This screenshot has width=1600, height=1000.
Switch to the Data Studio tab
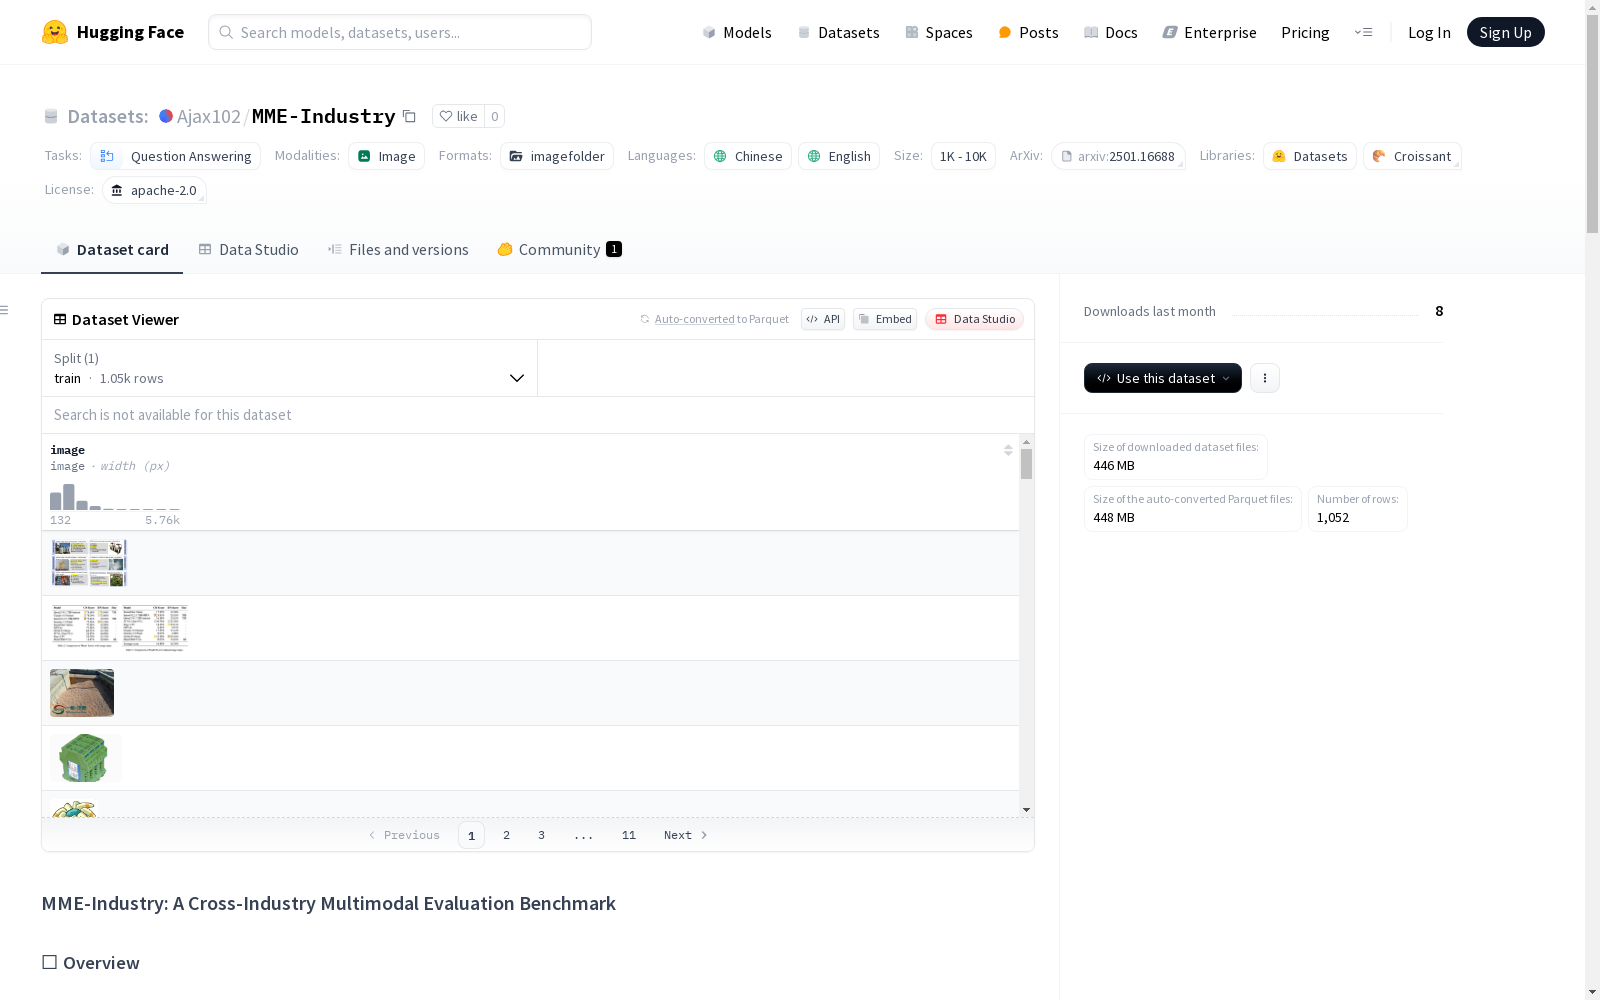click(x=248, y=250)
